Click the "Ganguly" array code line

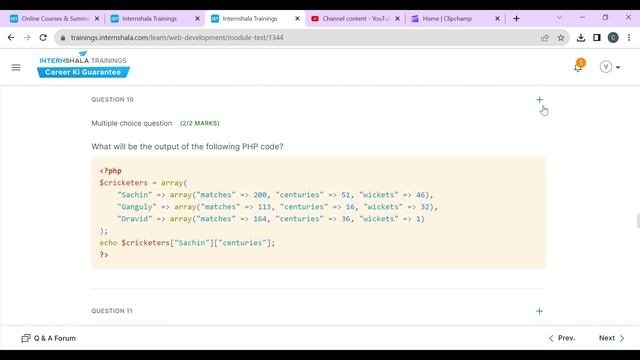coord(277,207)
